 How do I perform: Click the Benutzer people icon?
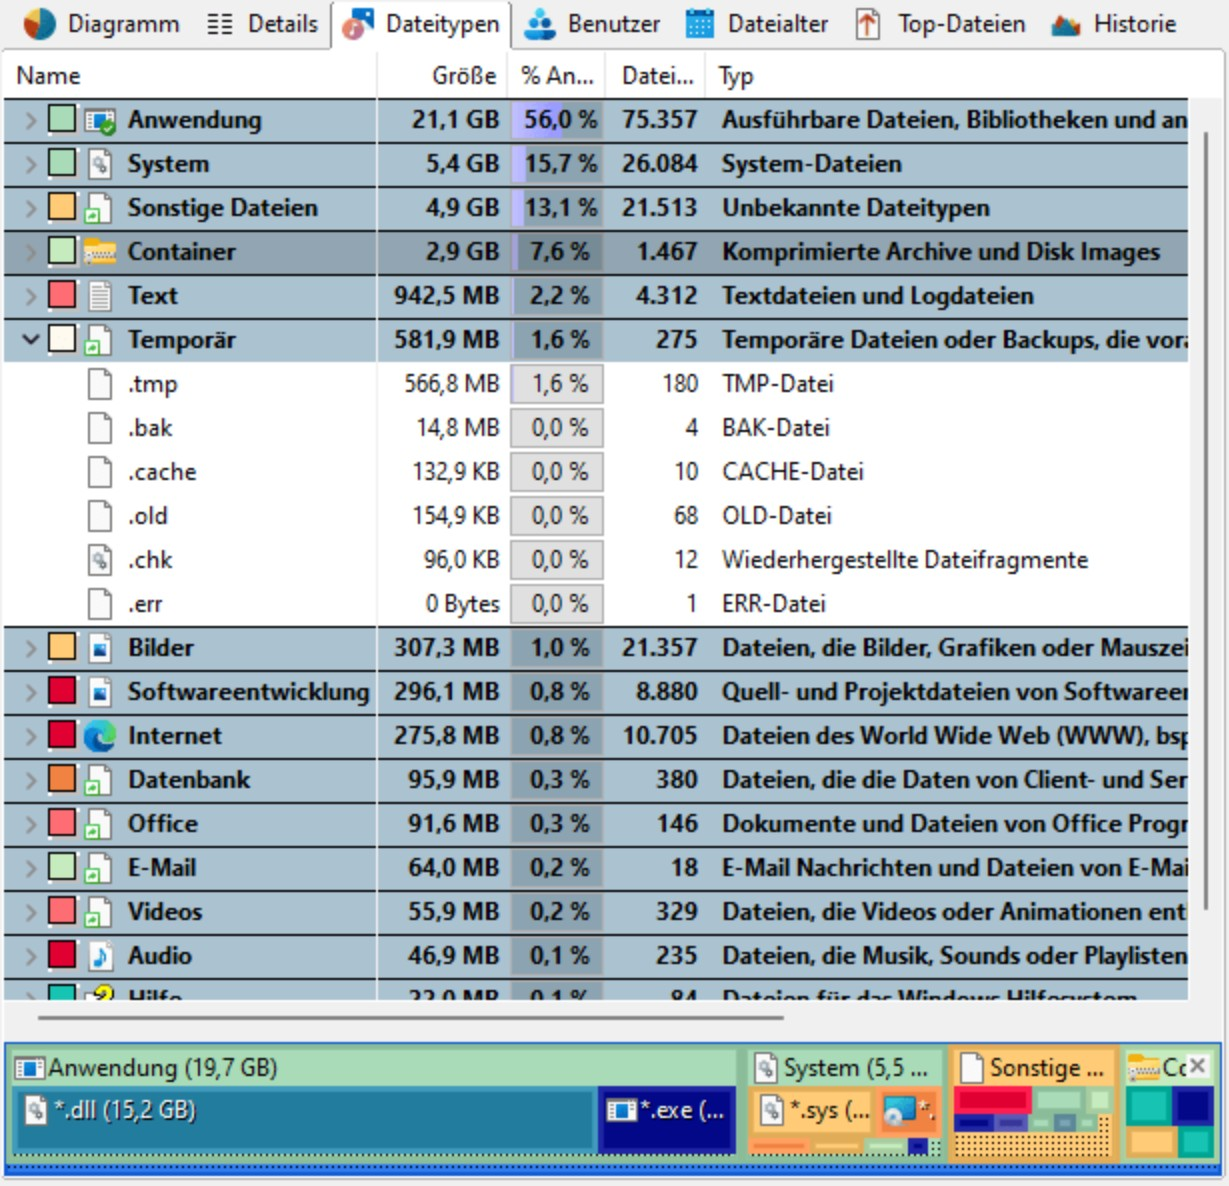click(x=540, y=24)
